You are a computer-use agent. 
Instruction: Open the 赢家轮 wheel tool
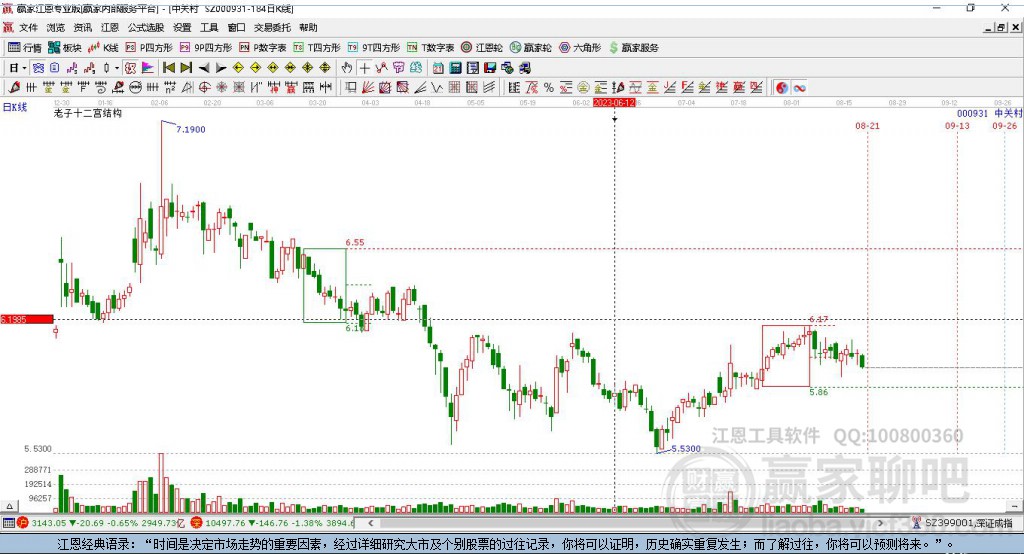pos(530,48)
